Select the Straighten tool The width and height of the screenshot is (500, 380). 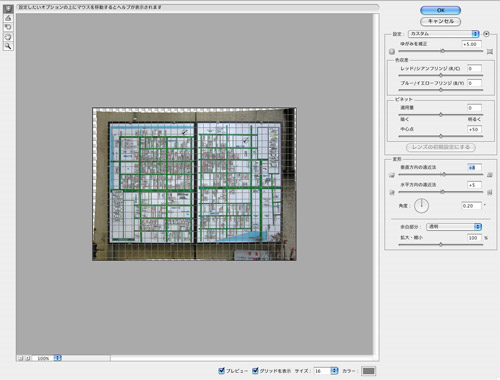coord(8,18)
